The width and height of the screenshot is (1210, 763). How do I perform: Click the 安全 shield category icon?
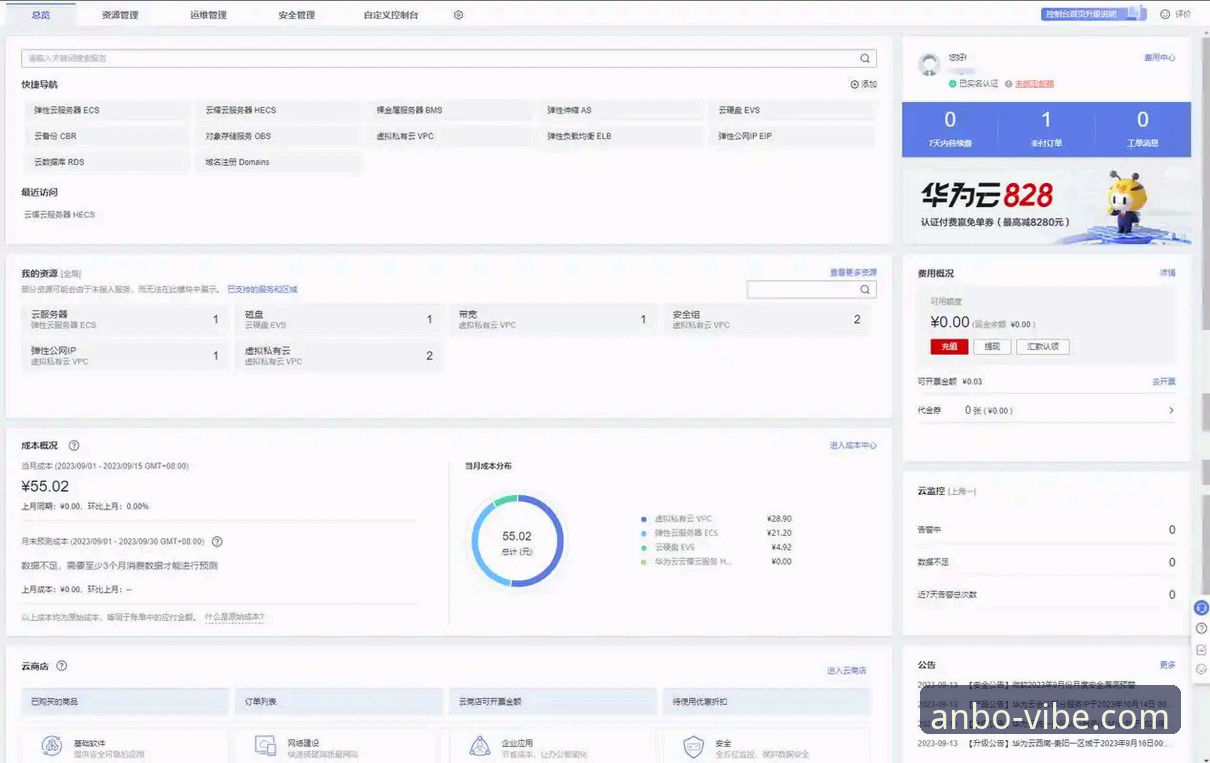coord(694,746)
